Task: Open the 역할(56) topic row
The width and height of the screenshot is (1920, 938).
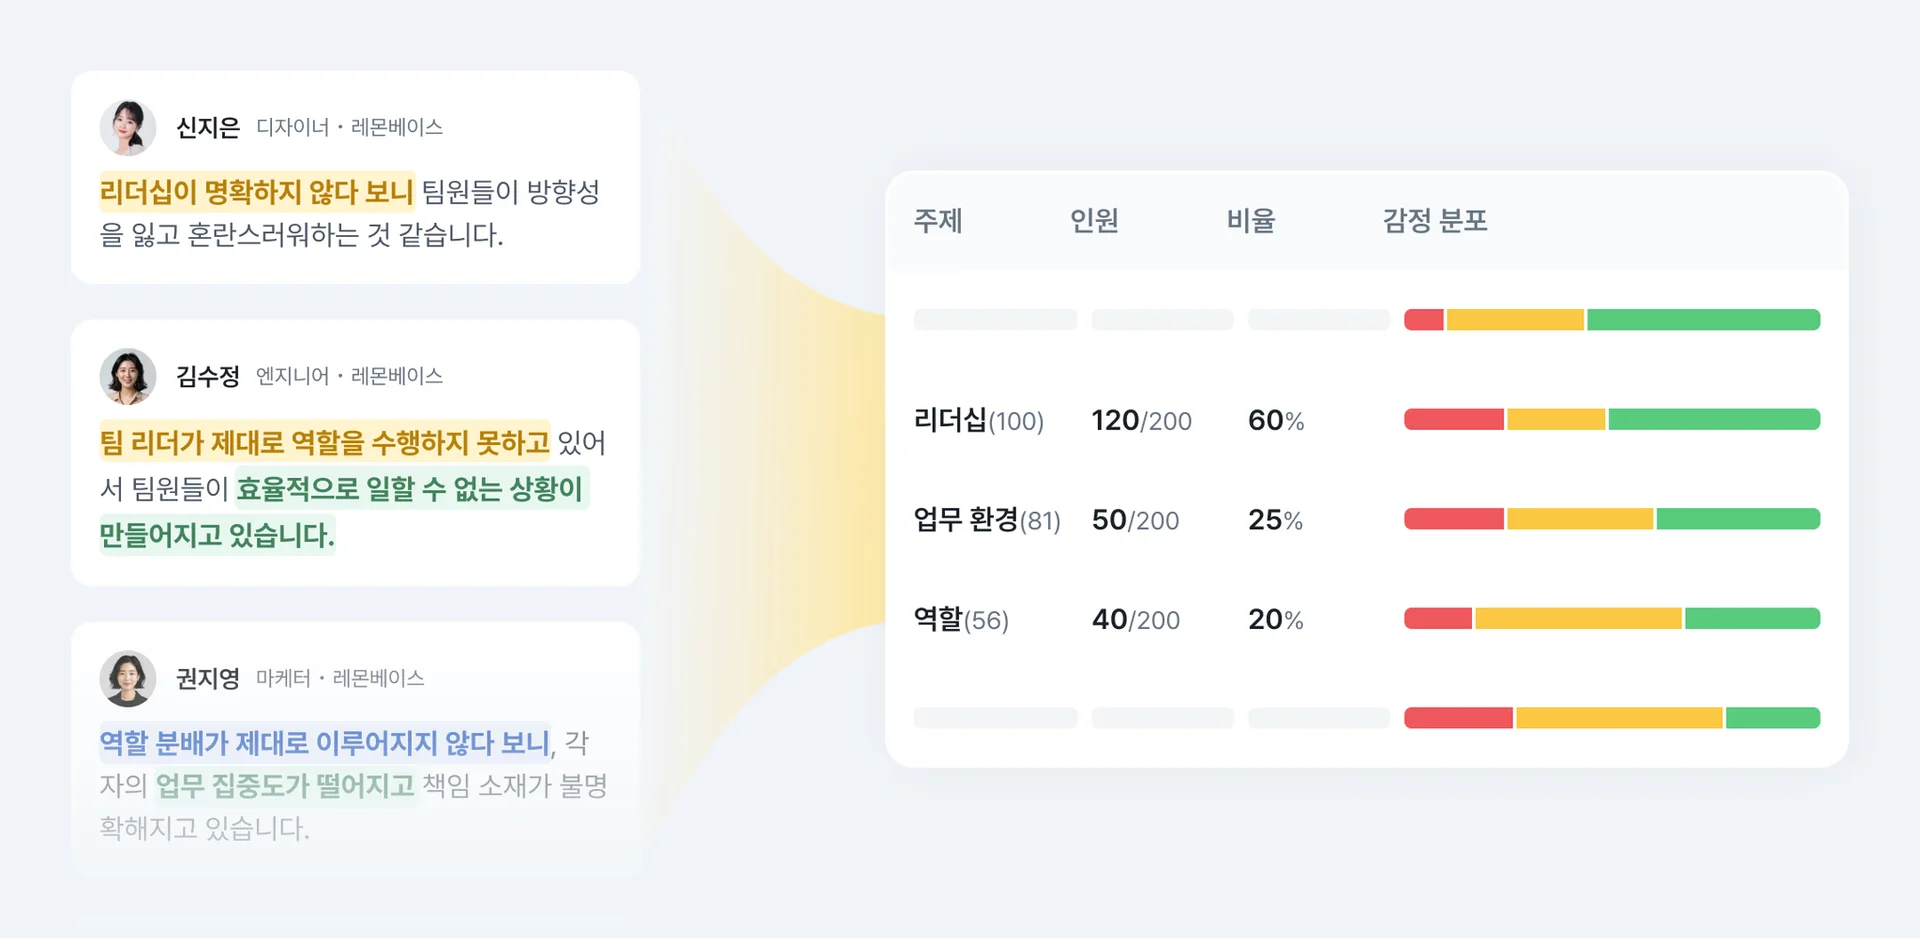Action: tap(961, 620)
